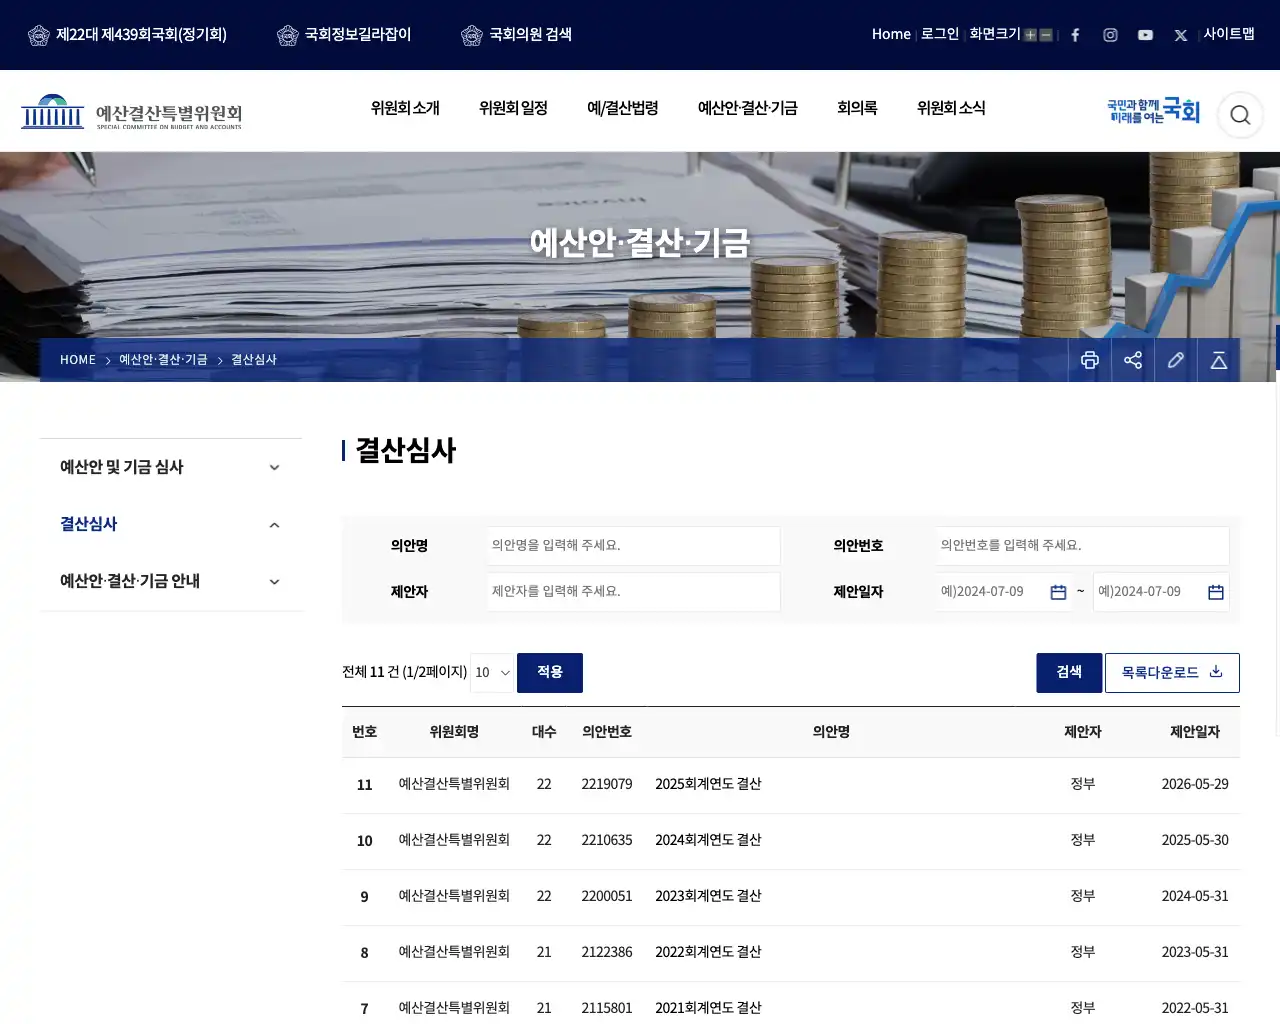Open the 위원회 소식 menu
Image resolution: width=1280 pixels, height=1024 pixels.
coord(951,108)
